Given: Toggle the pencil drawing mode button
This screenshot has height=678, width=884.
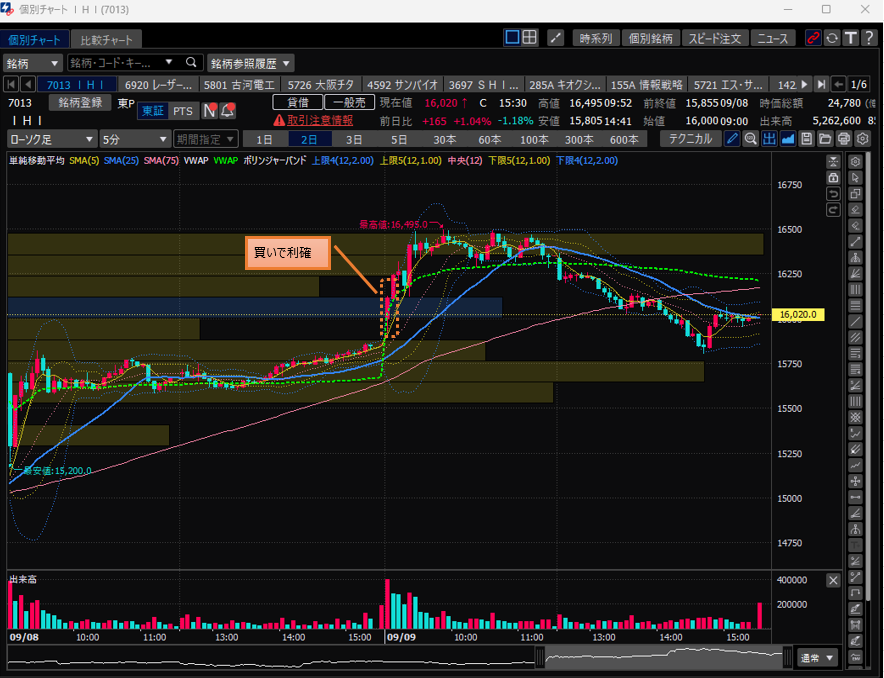Looking at the screenshot, I should tap(733, 139).
